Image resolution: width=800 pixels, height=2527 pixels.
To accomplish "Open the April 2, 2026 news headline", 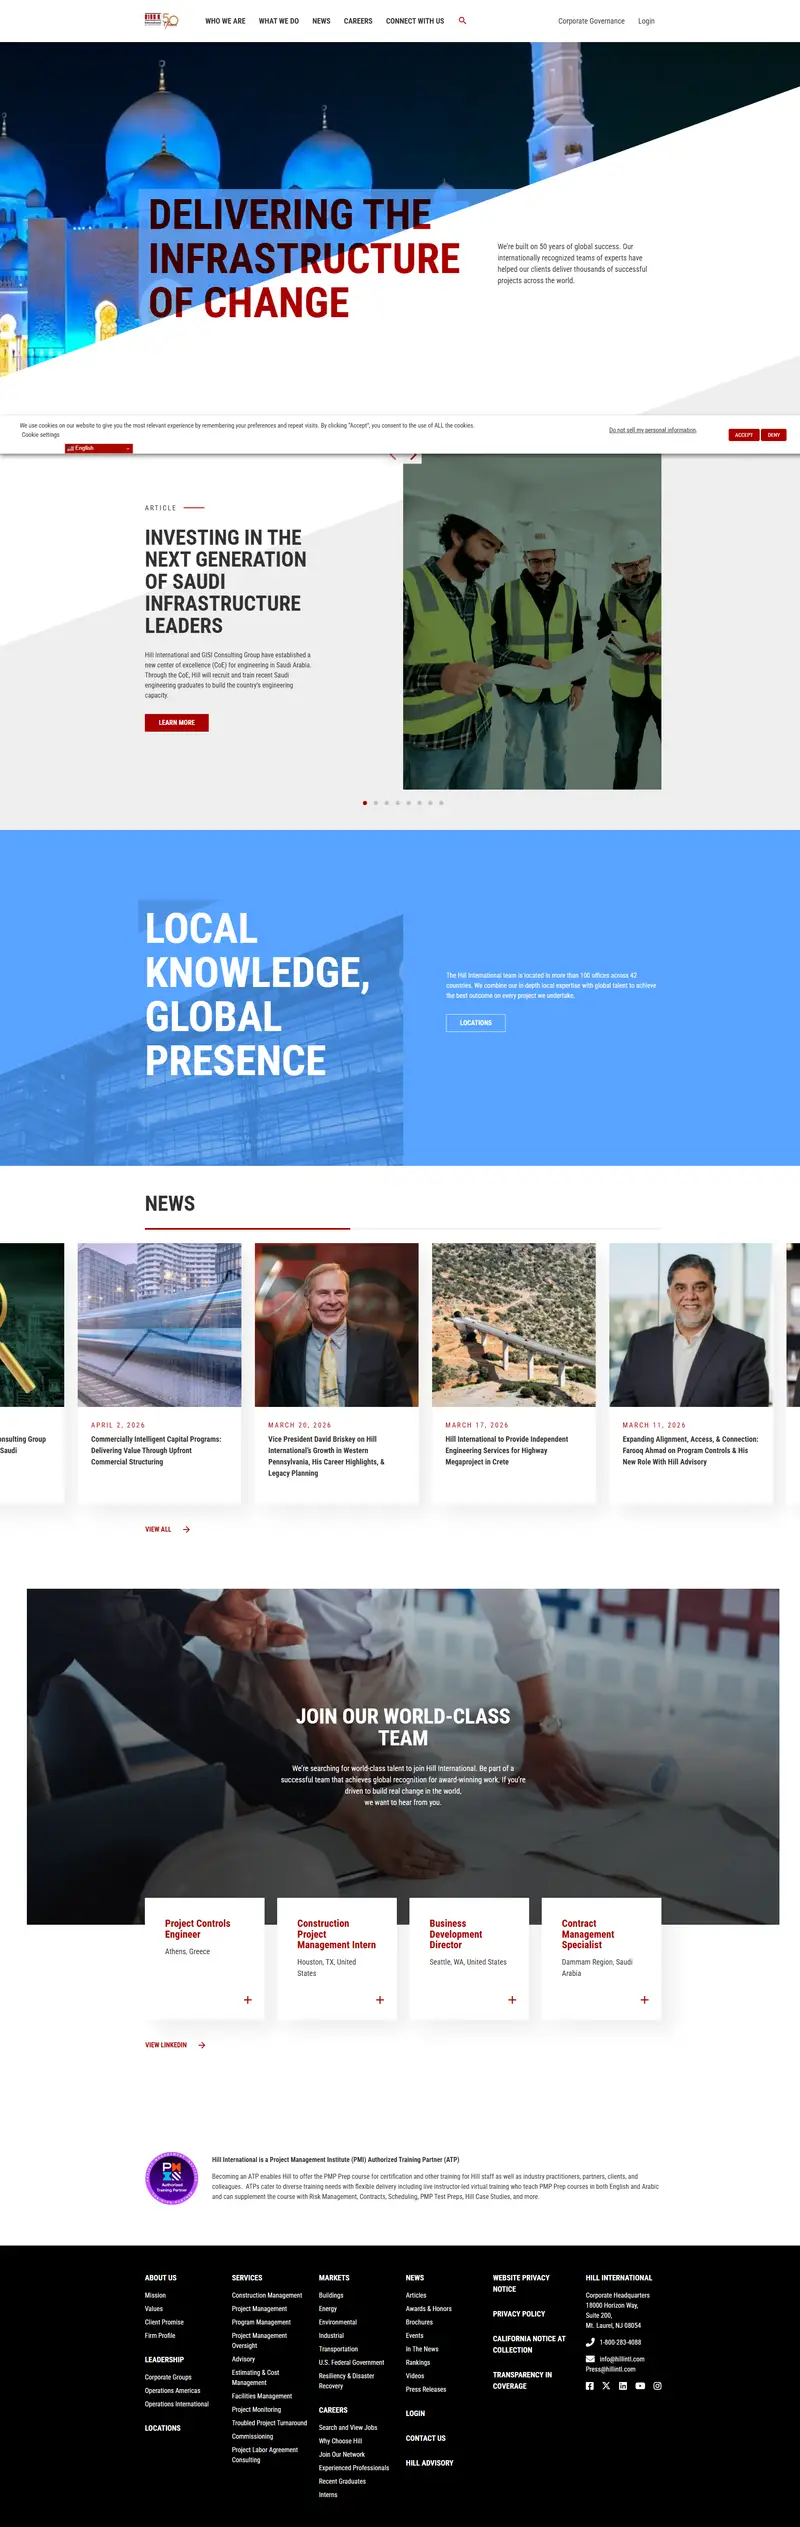I will pyautogui.click(x=156, y=1450).
